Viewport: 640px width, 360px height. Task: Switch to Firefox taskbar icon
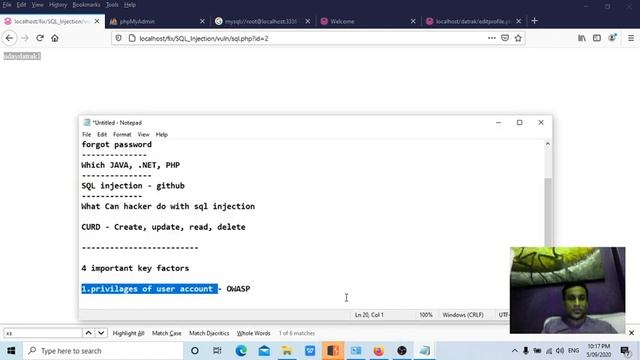tap(379, 351)
